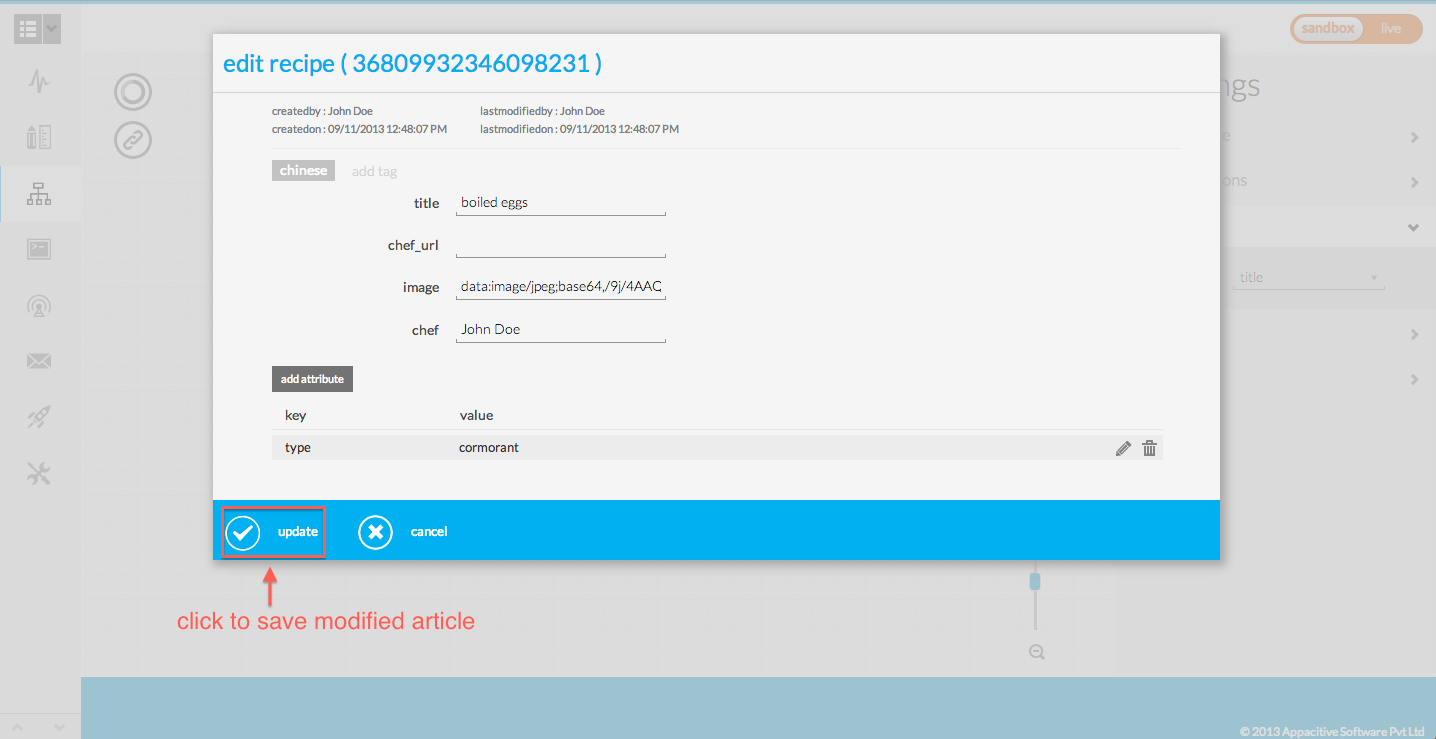Click the chef input field

click(x=560, y=329)
